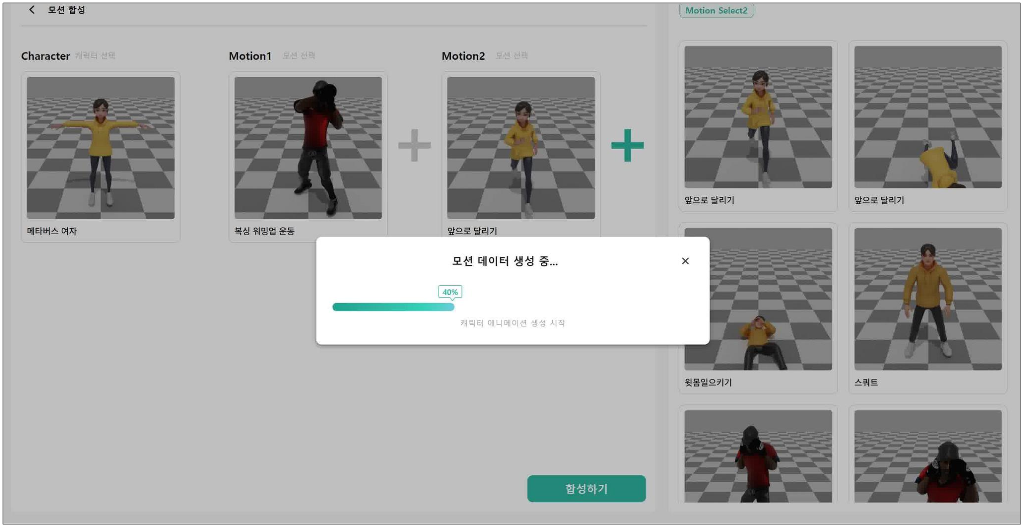Click the 모션 선택 label next to Motion1
The image size is (1023, 526).
coord(299,56)
